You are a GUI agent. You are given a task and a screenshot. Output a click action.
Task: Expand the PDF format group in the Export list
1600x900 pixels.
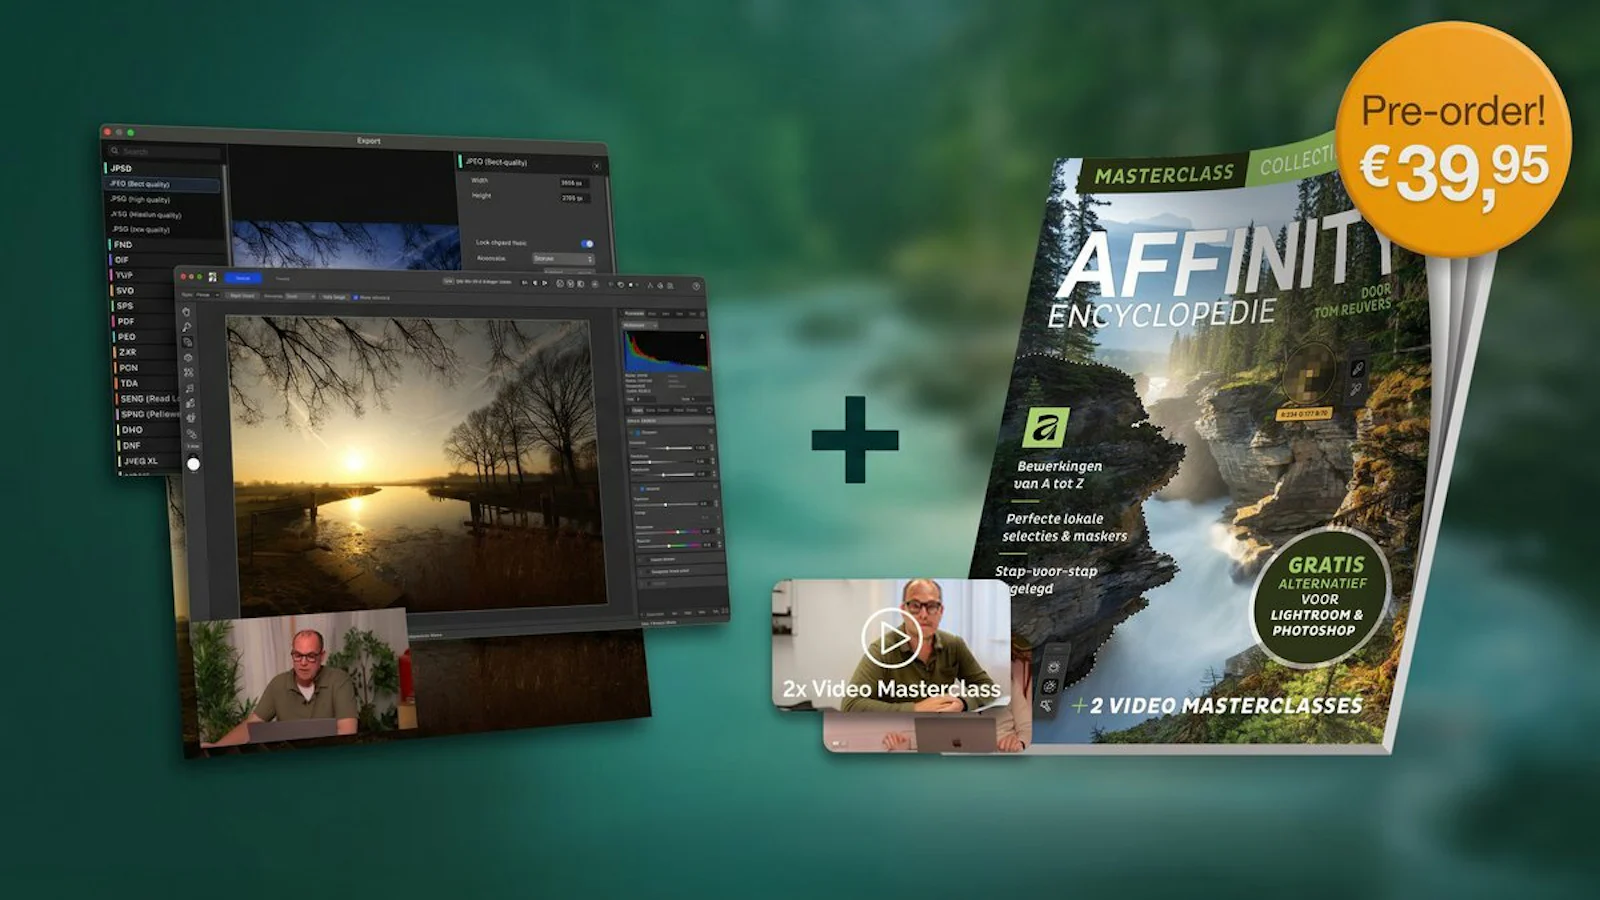(145, 321)
